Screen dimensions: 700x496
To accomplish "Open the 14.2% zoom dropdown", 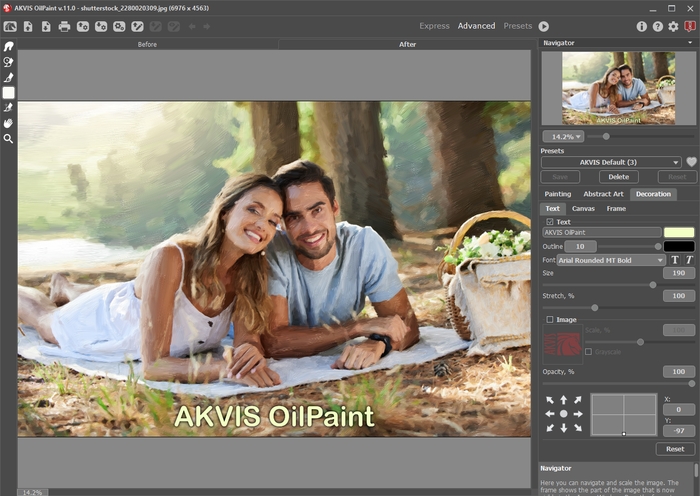I will [563, 137].
